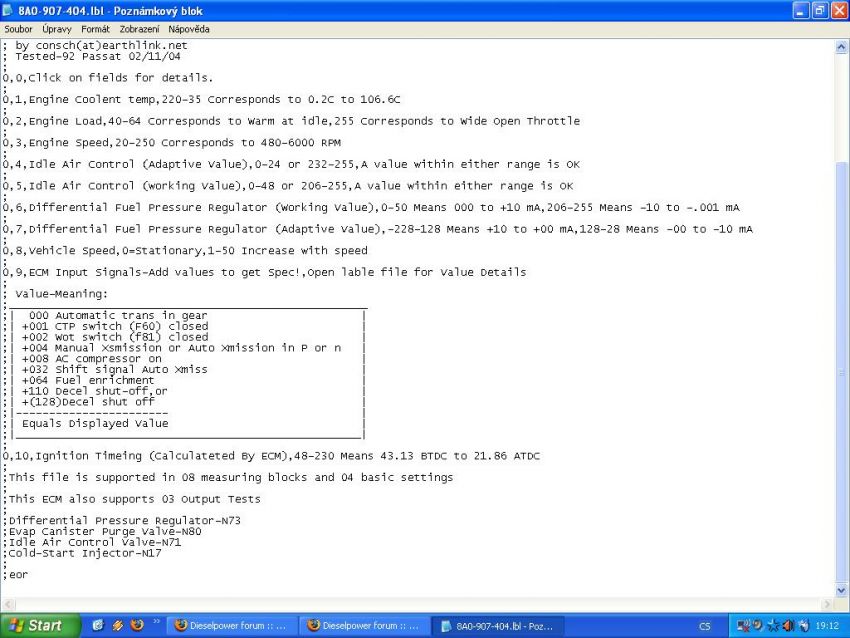Image resolution: width=850 pixels, height=638 pixels.
Task: Click the scrollbar down arrow
Action: click(841, 591)
